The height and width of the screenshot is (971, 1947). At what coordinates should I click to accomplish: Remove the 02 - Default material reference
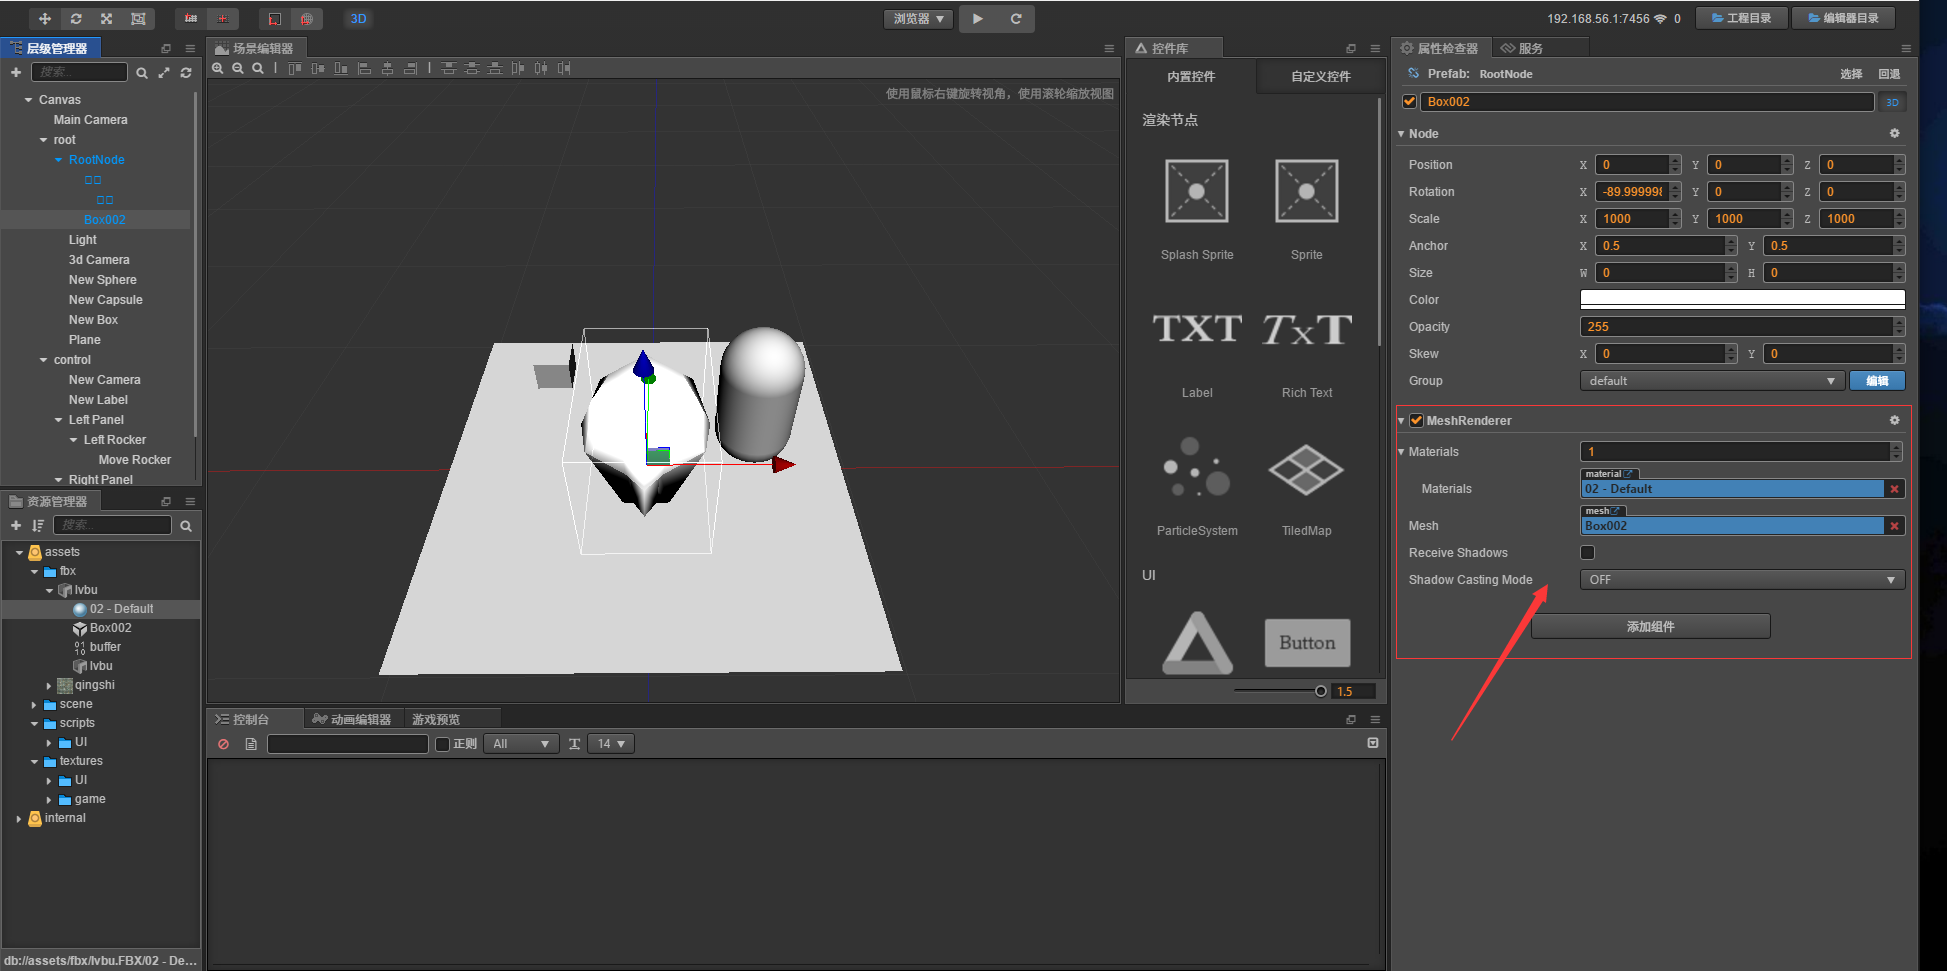point(1894,489)
